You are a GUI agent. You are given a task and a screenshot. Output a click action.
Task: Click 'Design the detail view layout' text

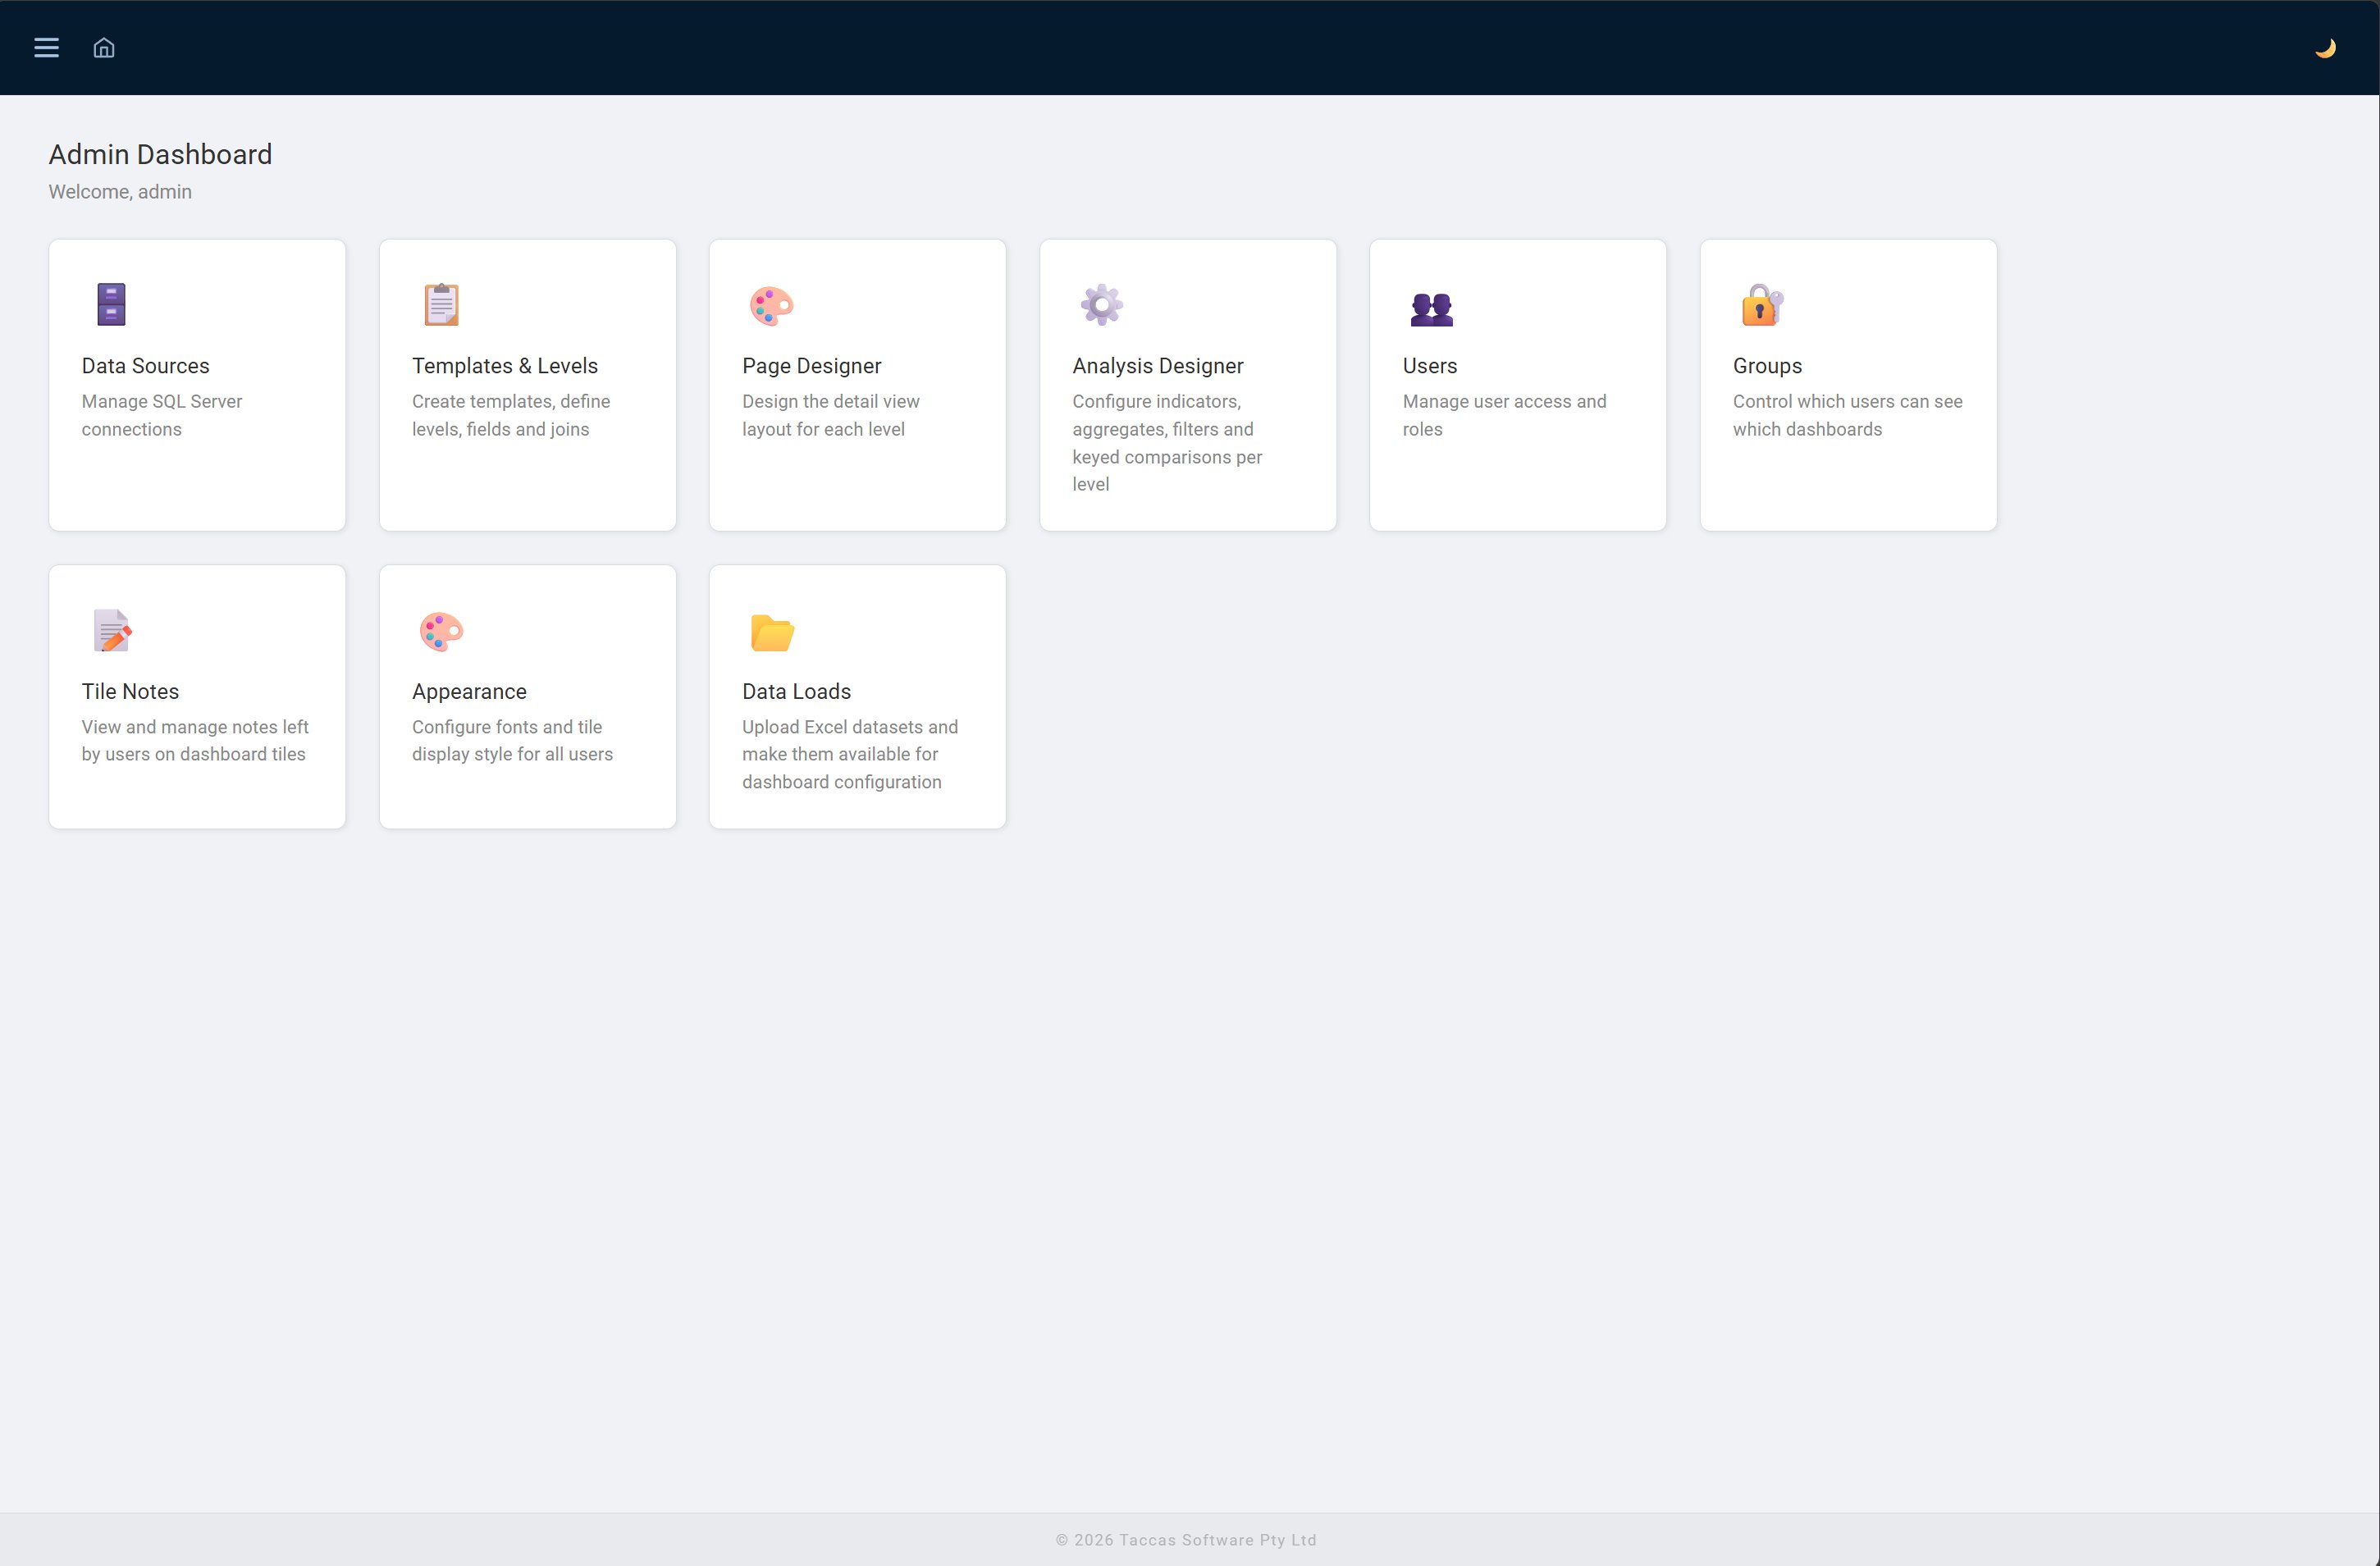pos(831,415)
